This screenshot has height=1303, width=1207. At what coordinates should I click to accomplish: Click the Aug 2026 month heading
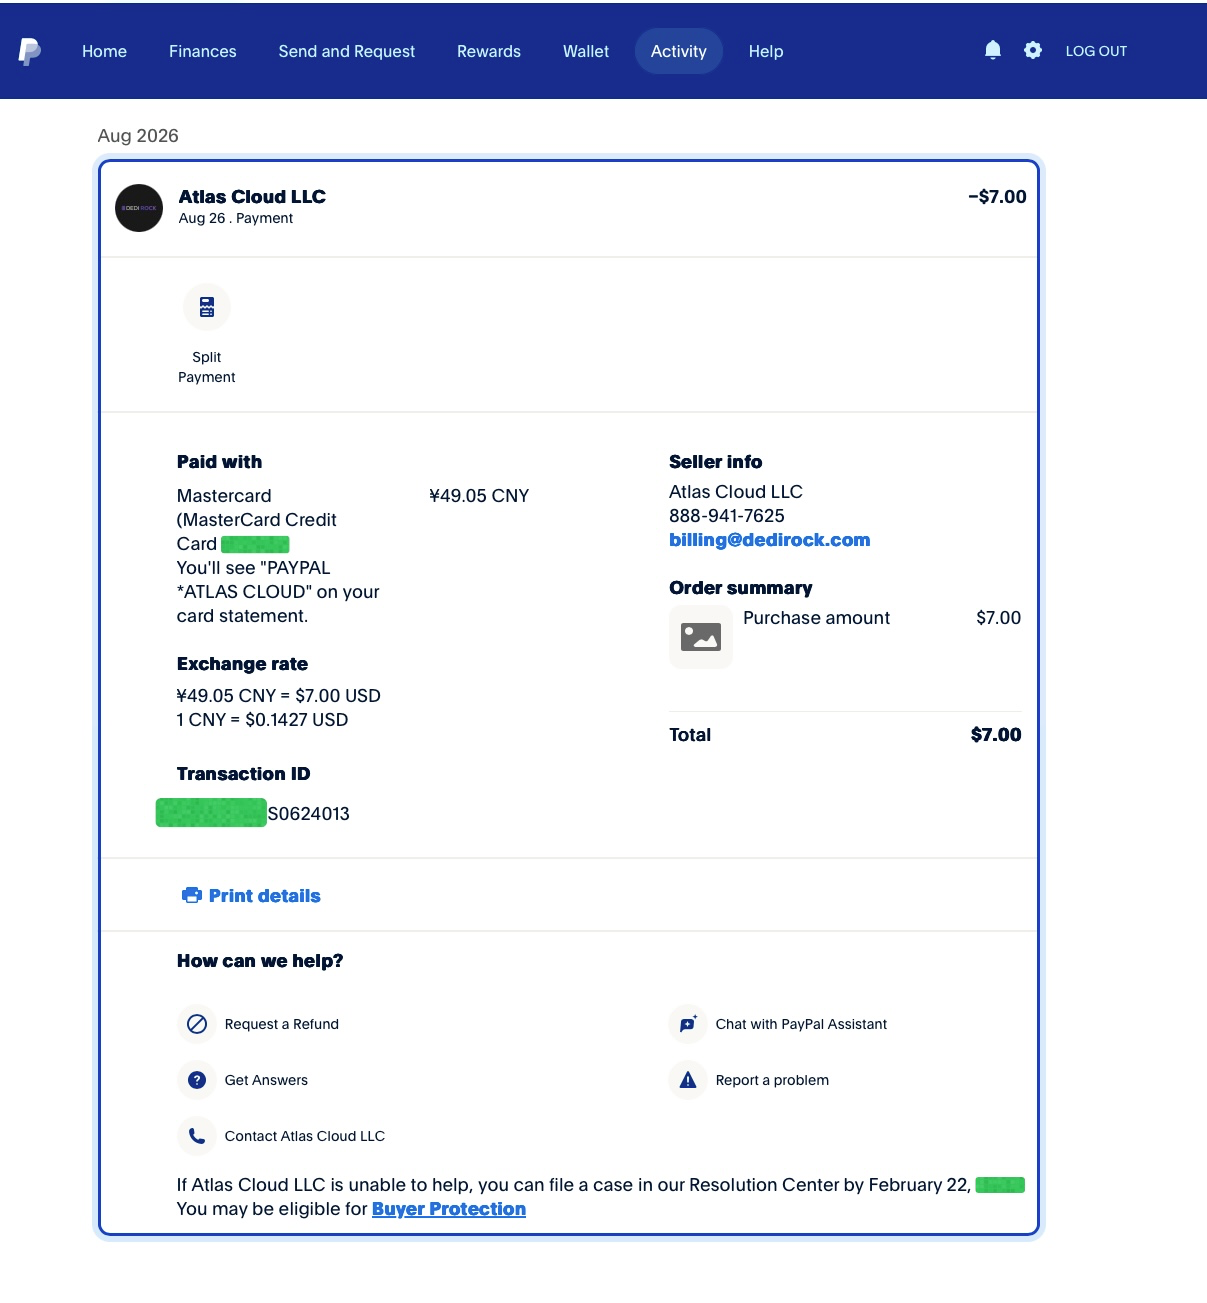tap(138, 136)
